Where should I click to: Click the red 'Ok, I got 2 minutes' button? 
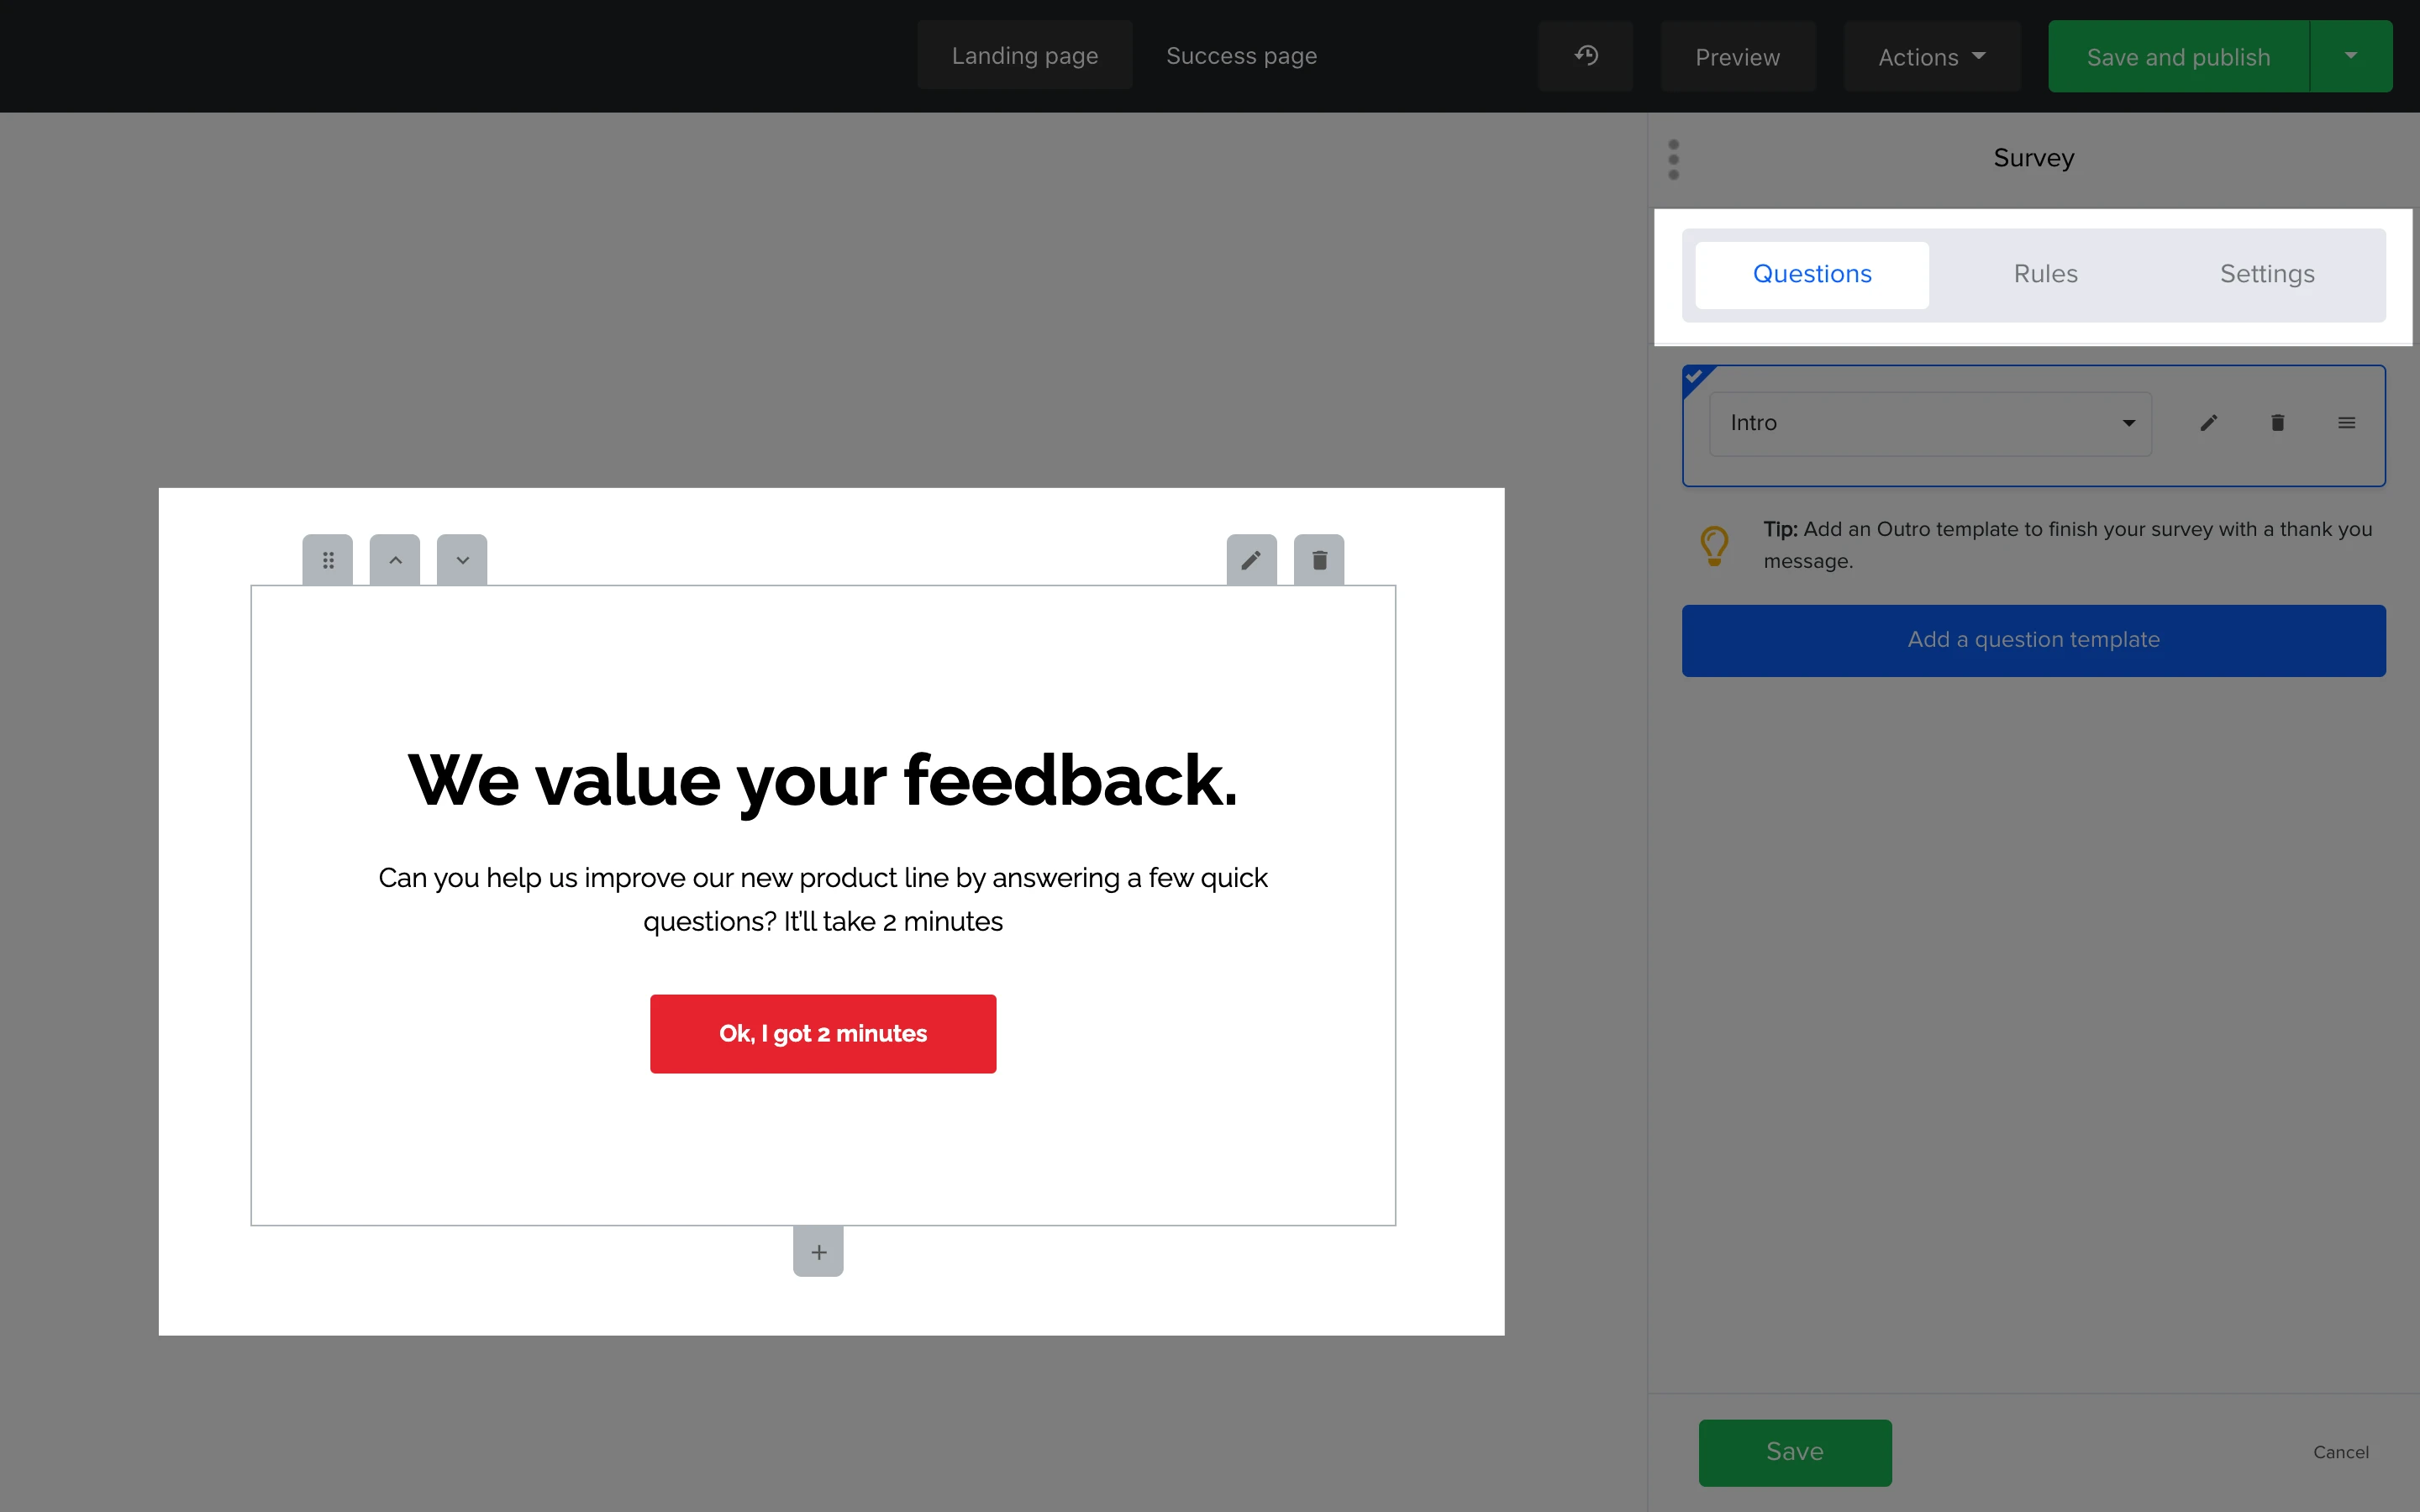tap(822, 1034)
